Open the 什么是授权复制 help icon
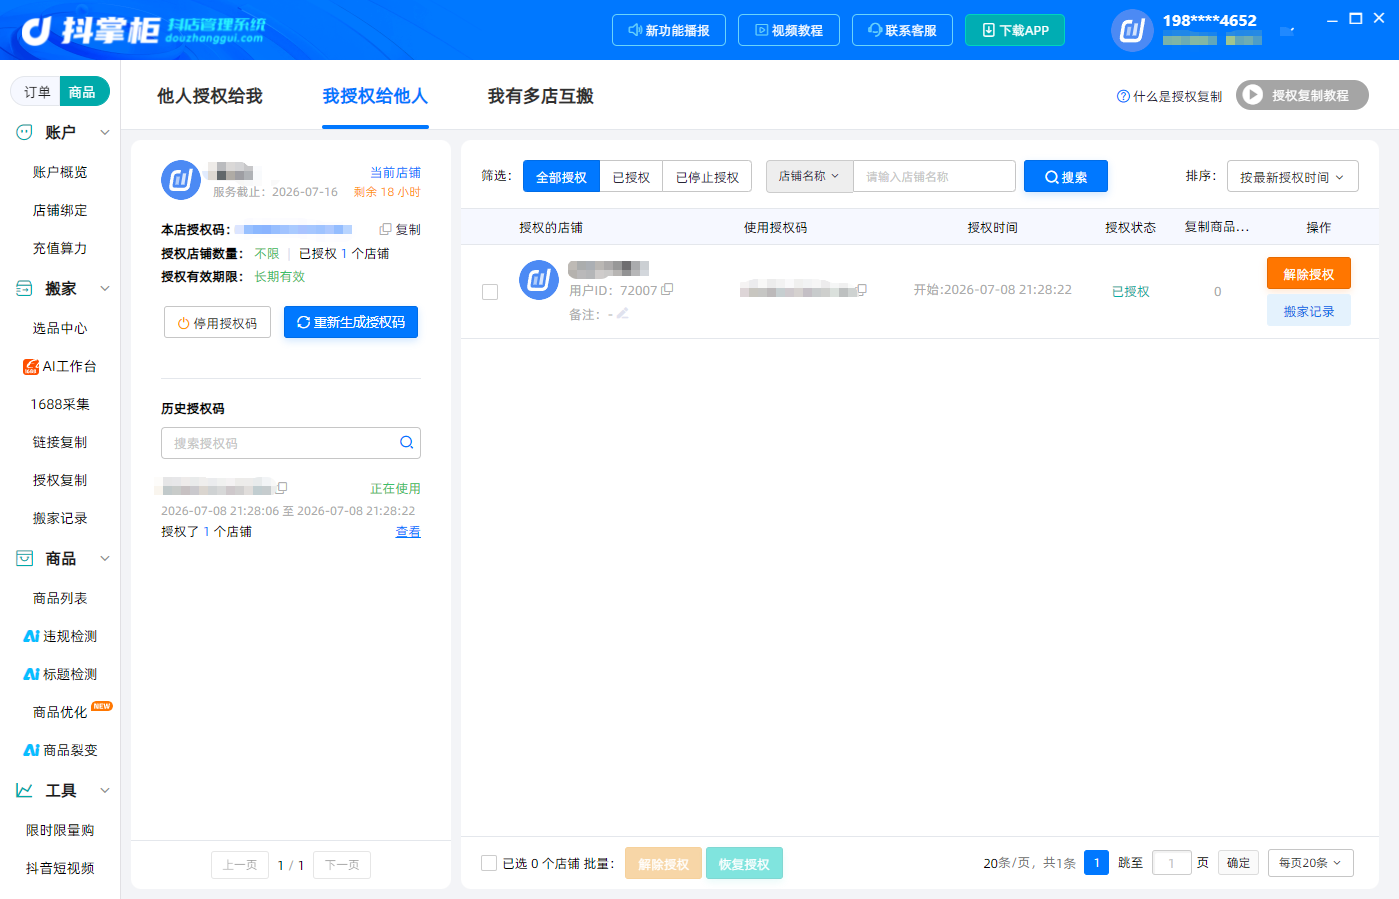The height and width of the screenshot is (899, 1399). pos(1123,96)
